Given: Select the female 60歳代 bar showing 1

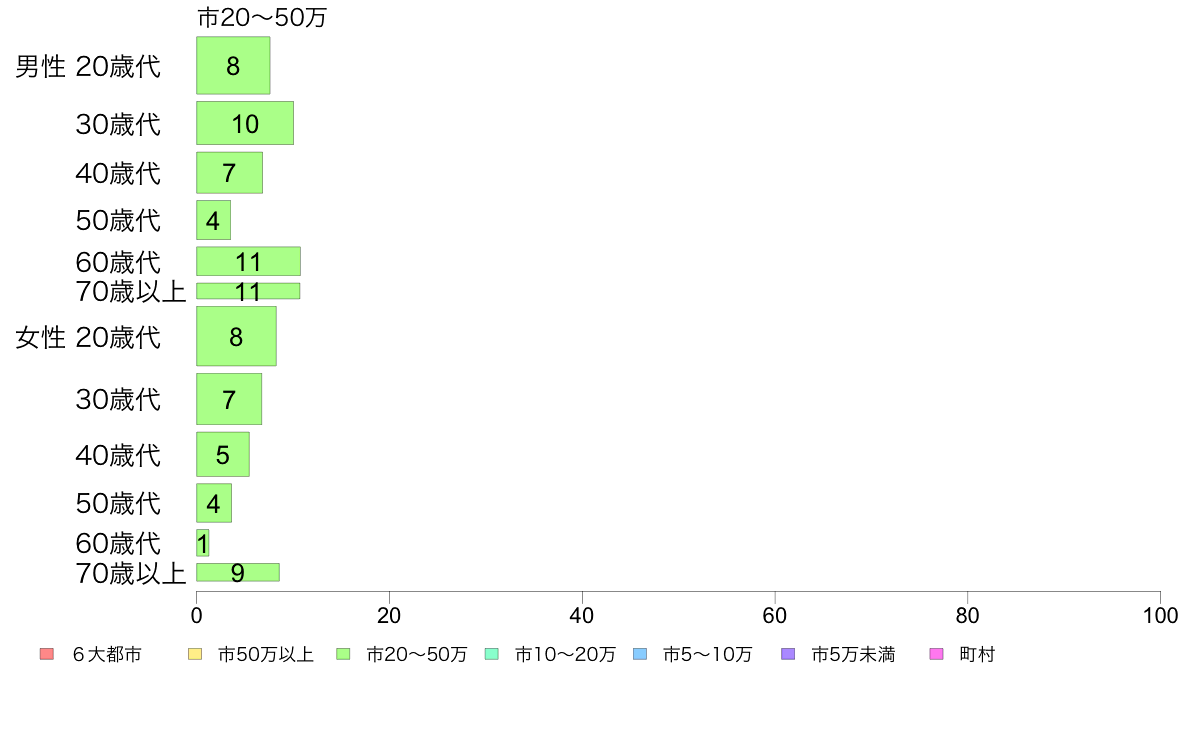Looking at the screenshot, I should click(202, 543).
